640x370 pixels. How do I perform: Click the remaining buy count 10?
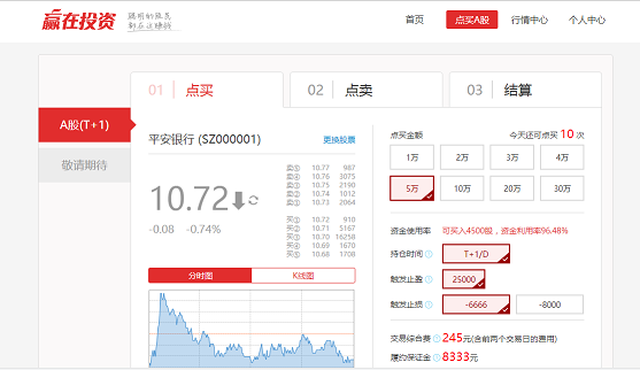coord(567,134)
